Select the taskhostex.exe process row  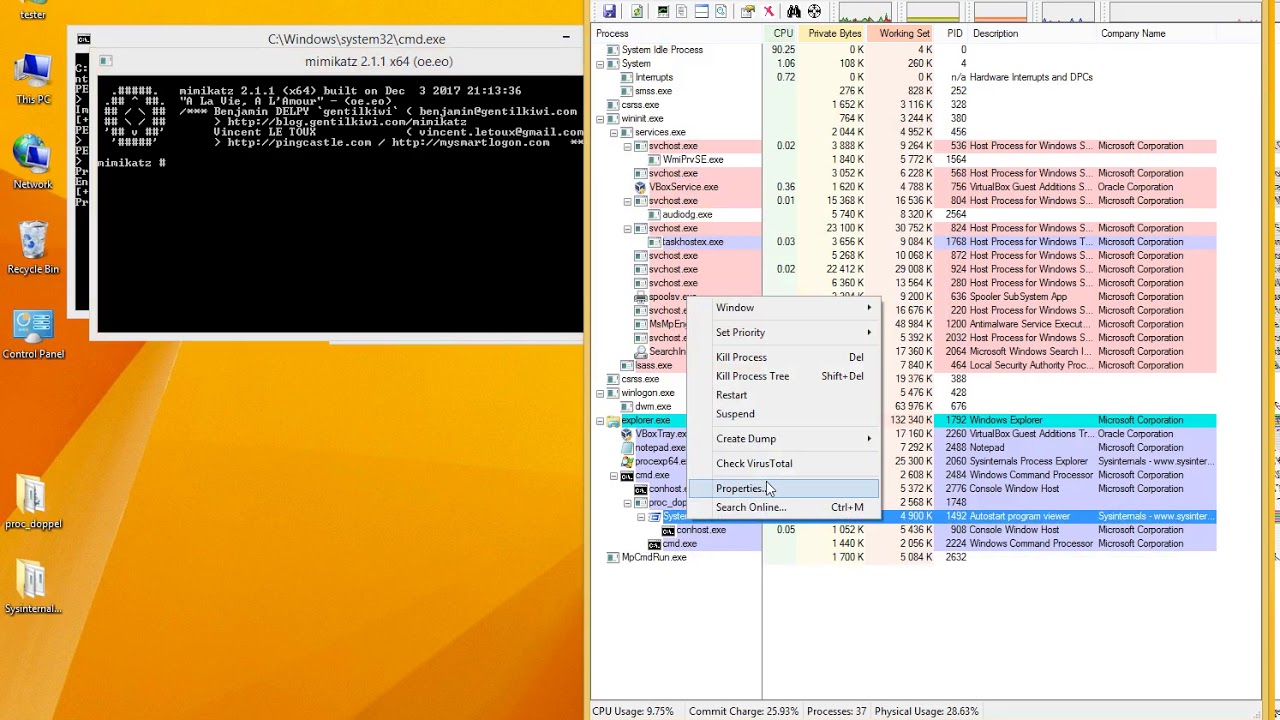coord(904,242)
